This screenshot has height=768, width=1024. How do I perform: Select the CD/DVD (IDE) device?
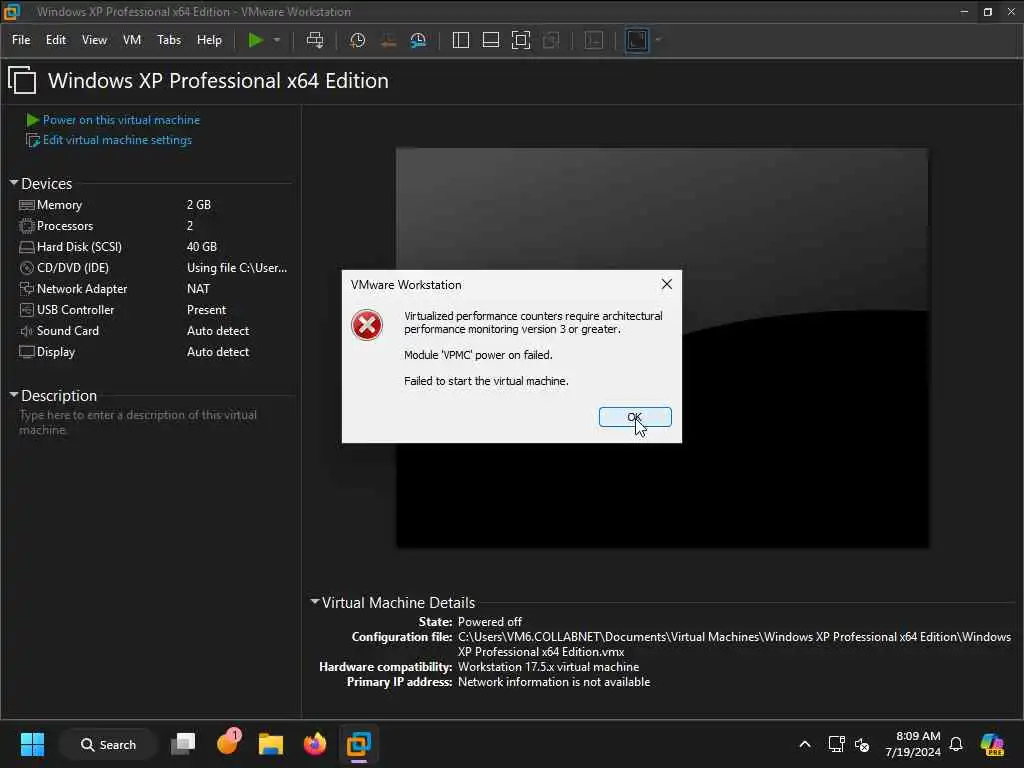[x=154, y=267]
